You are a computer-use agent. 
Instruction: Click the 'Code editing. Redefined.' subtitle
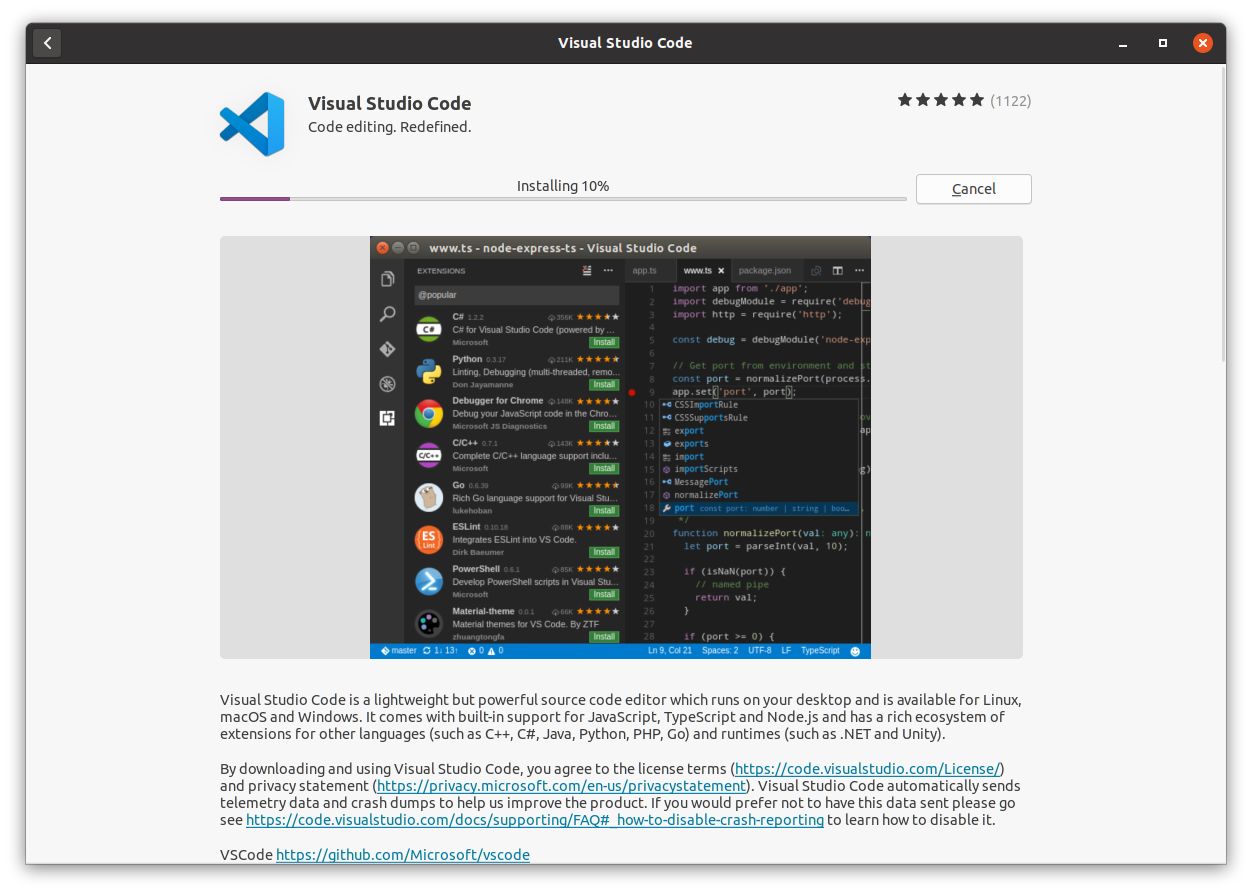[x=389, y=127]
